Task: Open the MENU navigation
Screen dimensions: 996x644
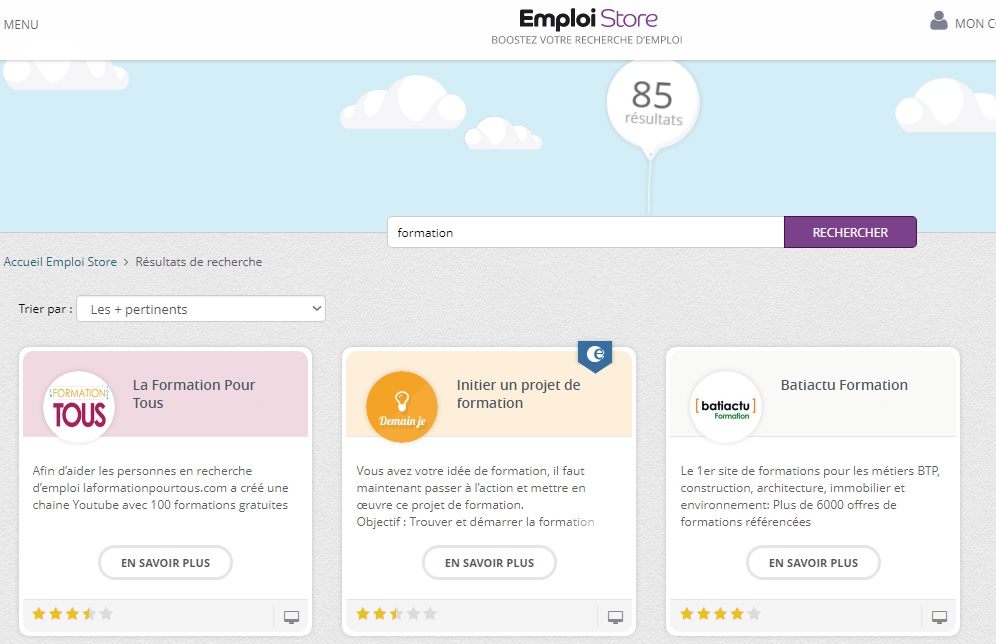Action: [21, 25]
